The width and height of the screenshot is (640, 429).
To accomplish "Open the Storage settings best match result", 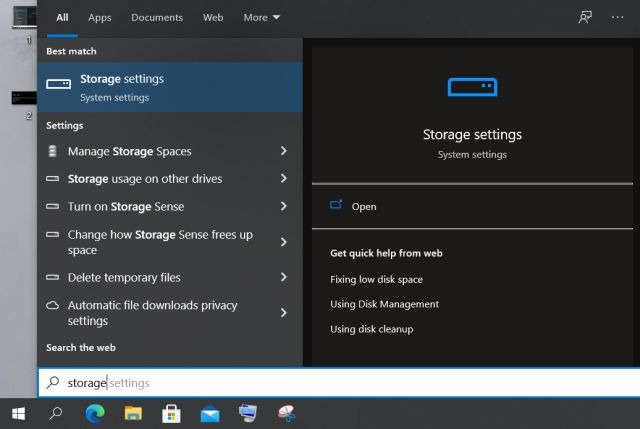I will click(x=170, y=87).
